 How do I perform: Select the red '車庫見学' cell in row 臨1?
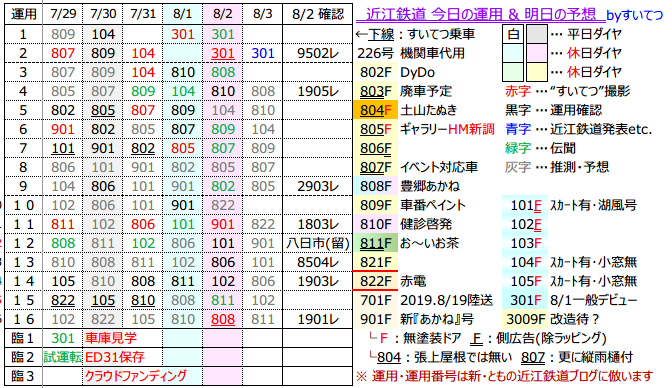coord(111,338)
